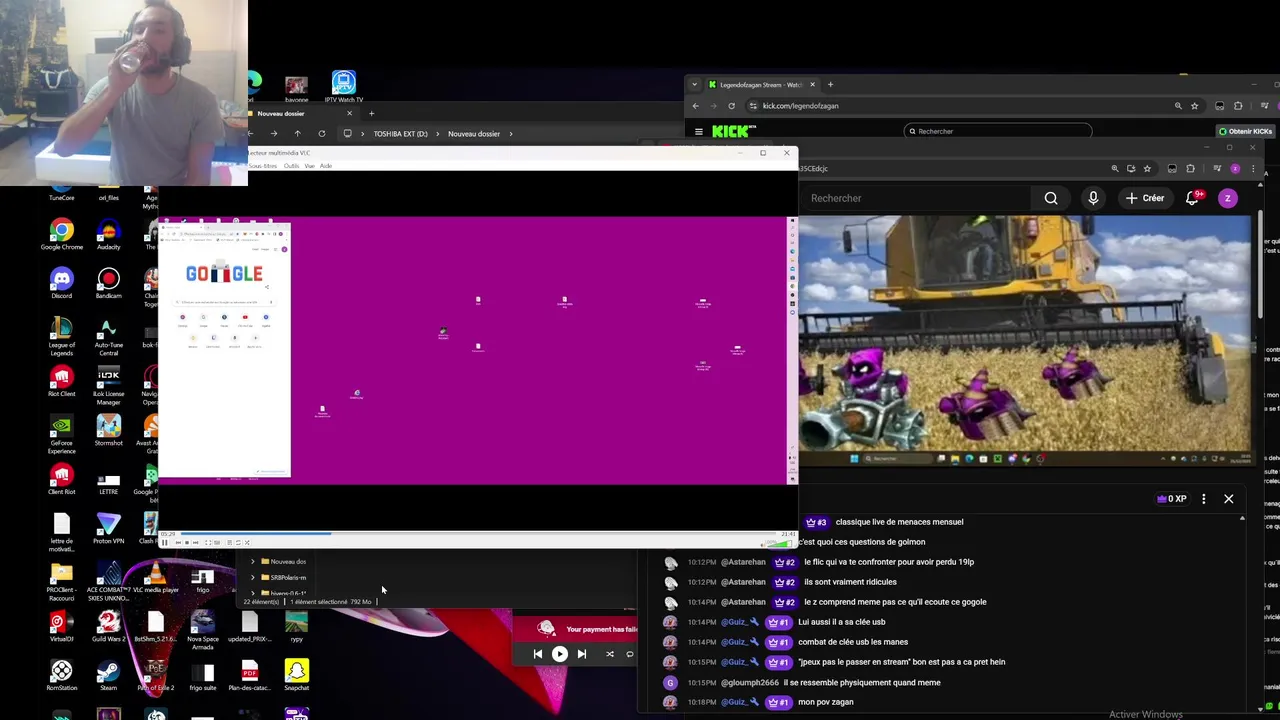Open Client Riot desktop icon

(62, 480)
